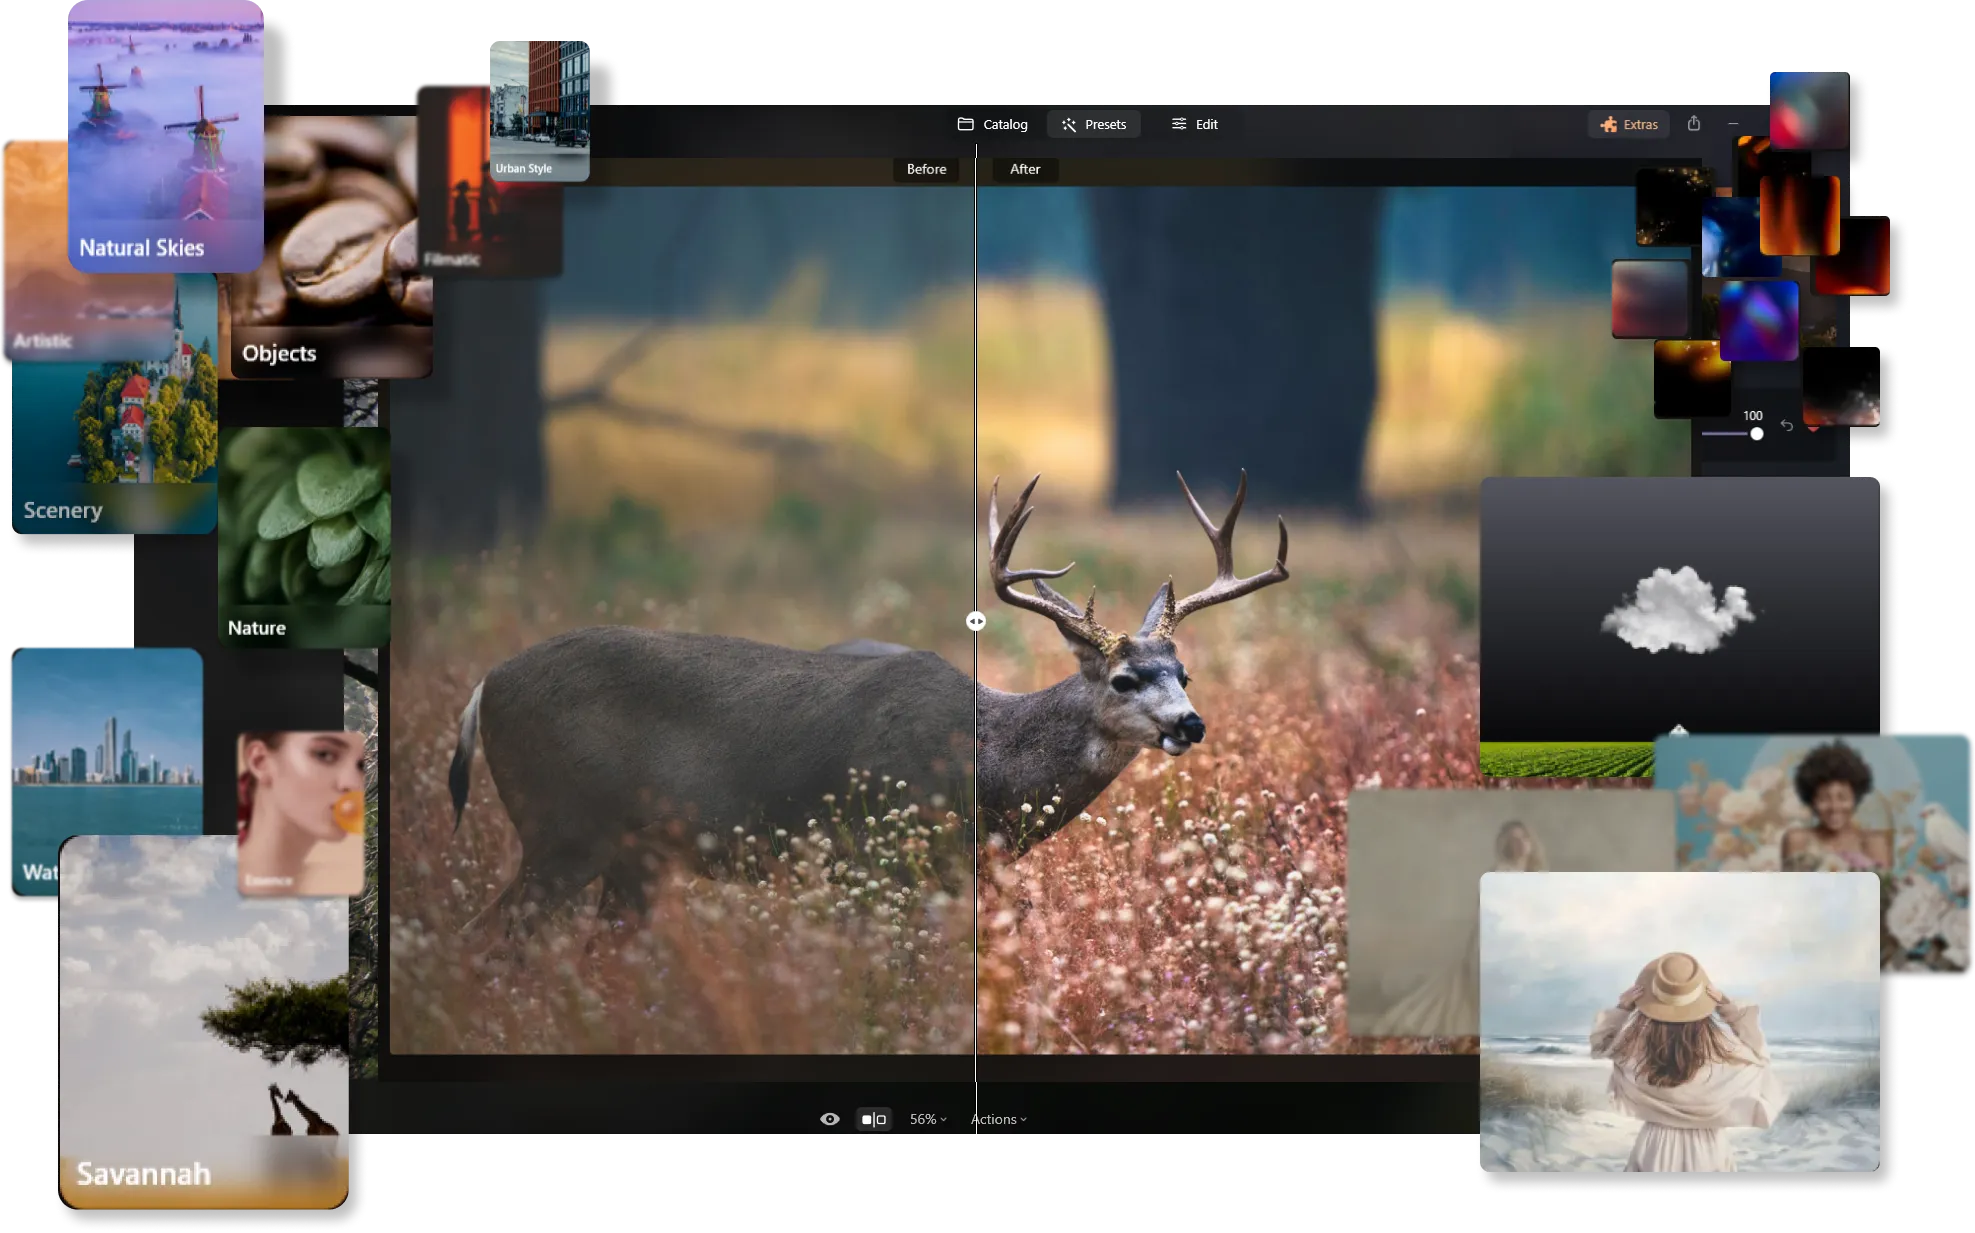
Task: Toggle the eye preview icon
Action: [829, 1119]
